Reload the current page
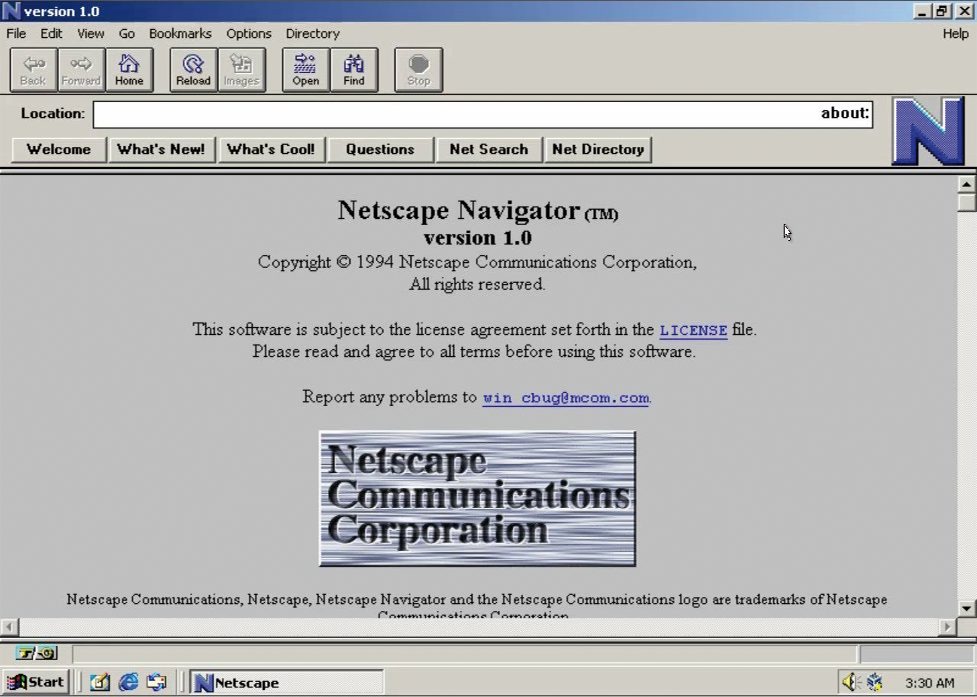977x697 pixels. point(193,70)
